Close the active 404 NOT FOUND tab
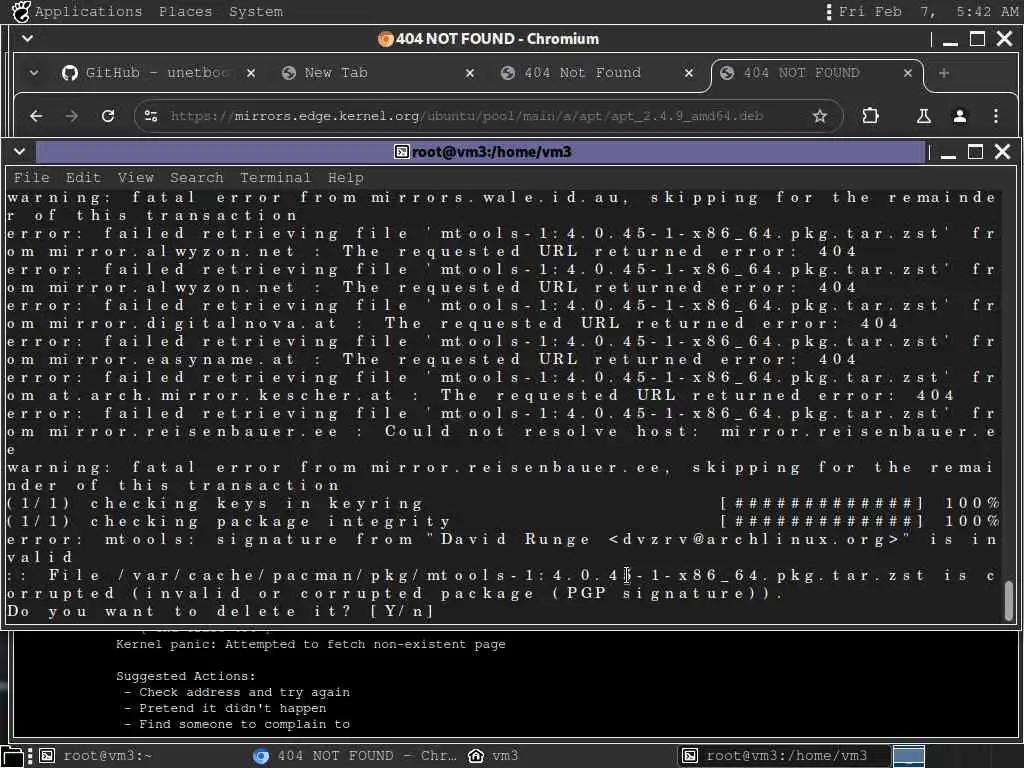Screen dimensions: 1024x768 point(908,73)
